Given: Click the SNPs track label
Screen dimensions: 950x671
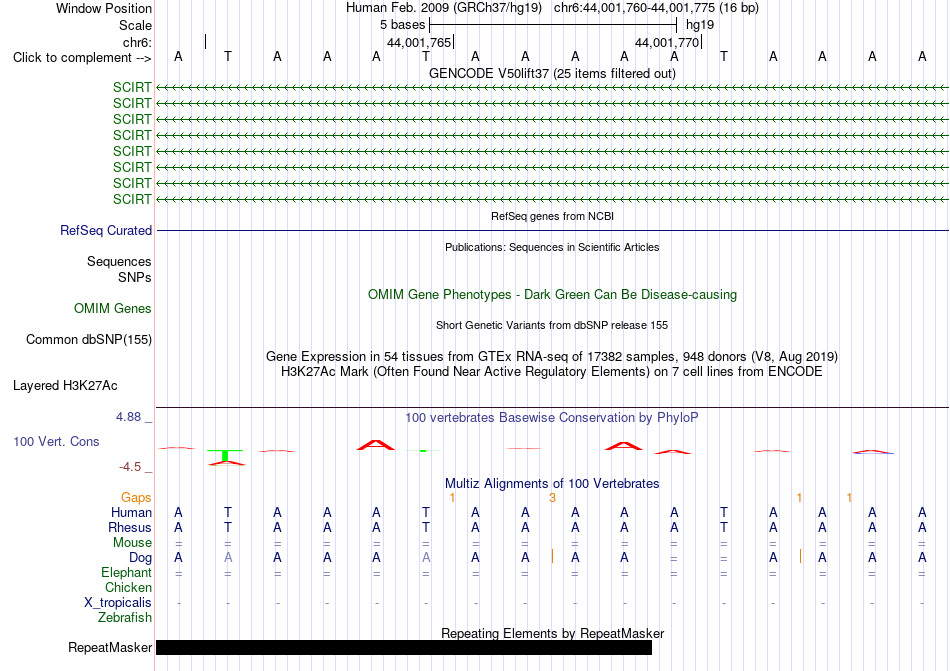Looking at the screenshot, I should tap(135, 277).
